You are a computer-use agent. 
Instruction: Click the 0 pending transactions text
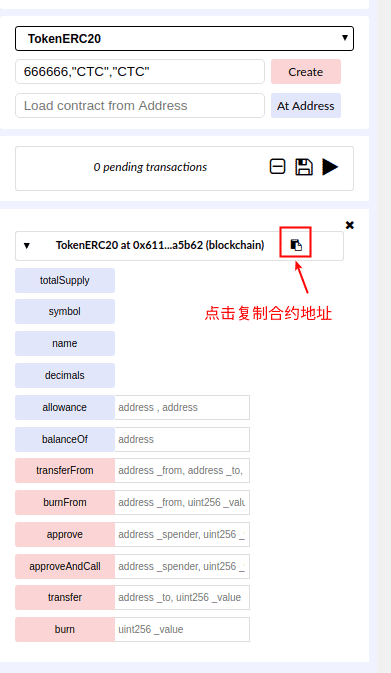coord(150,167)
